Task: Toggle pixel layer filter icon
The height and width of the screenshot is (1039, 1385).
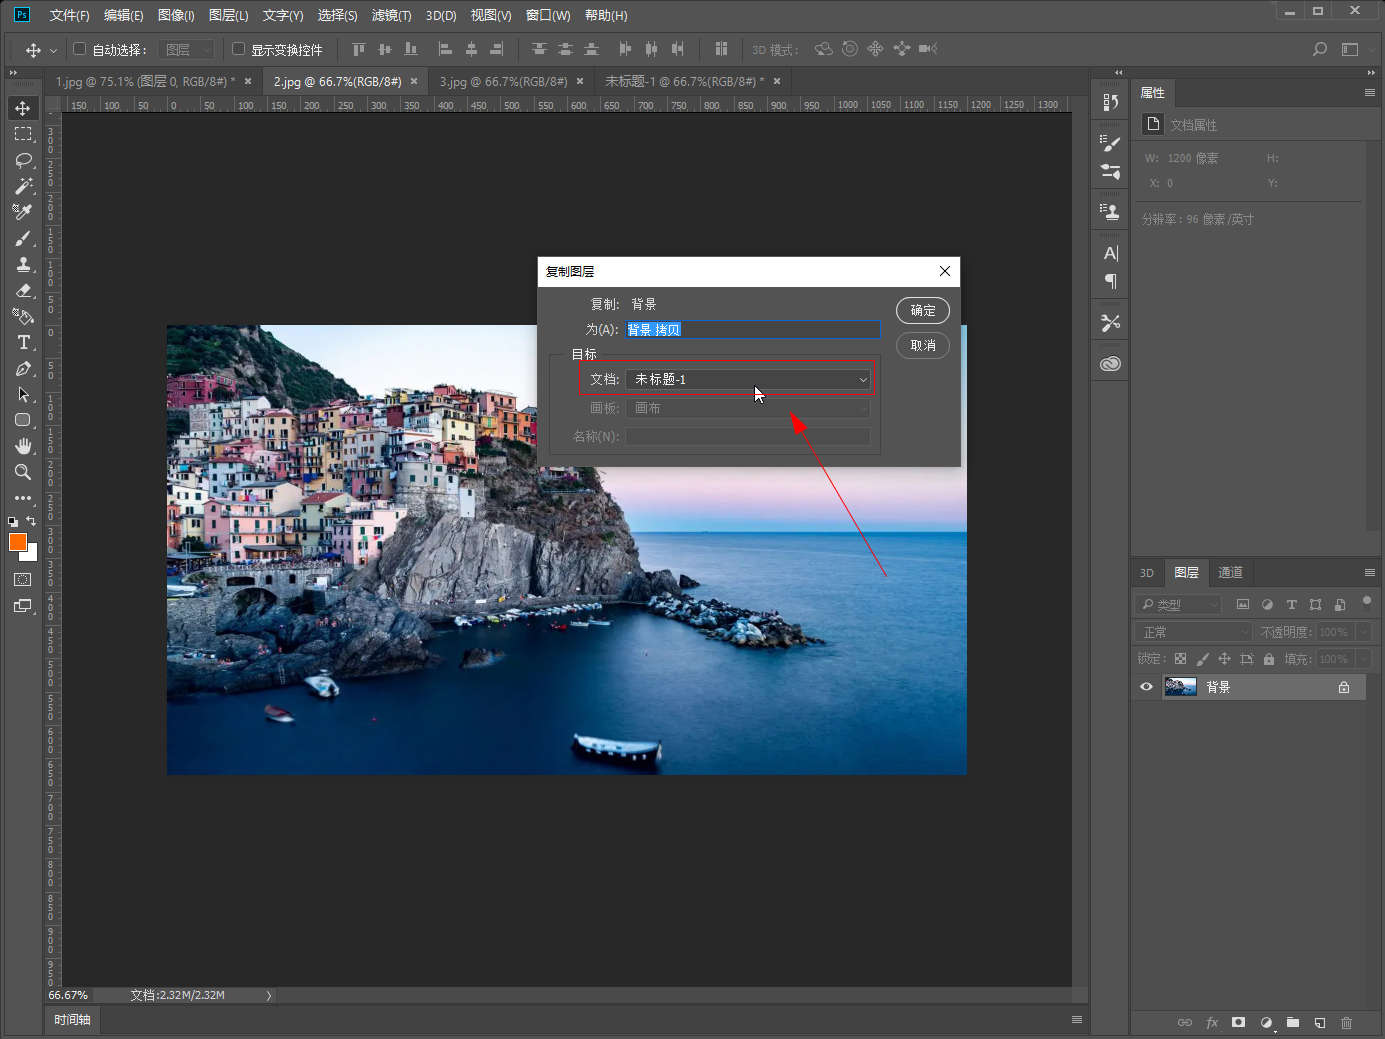Action: (x=1243, y=604)
